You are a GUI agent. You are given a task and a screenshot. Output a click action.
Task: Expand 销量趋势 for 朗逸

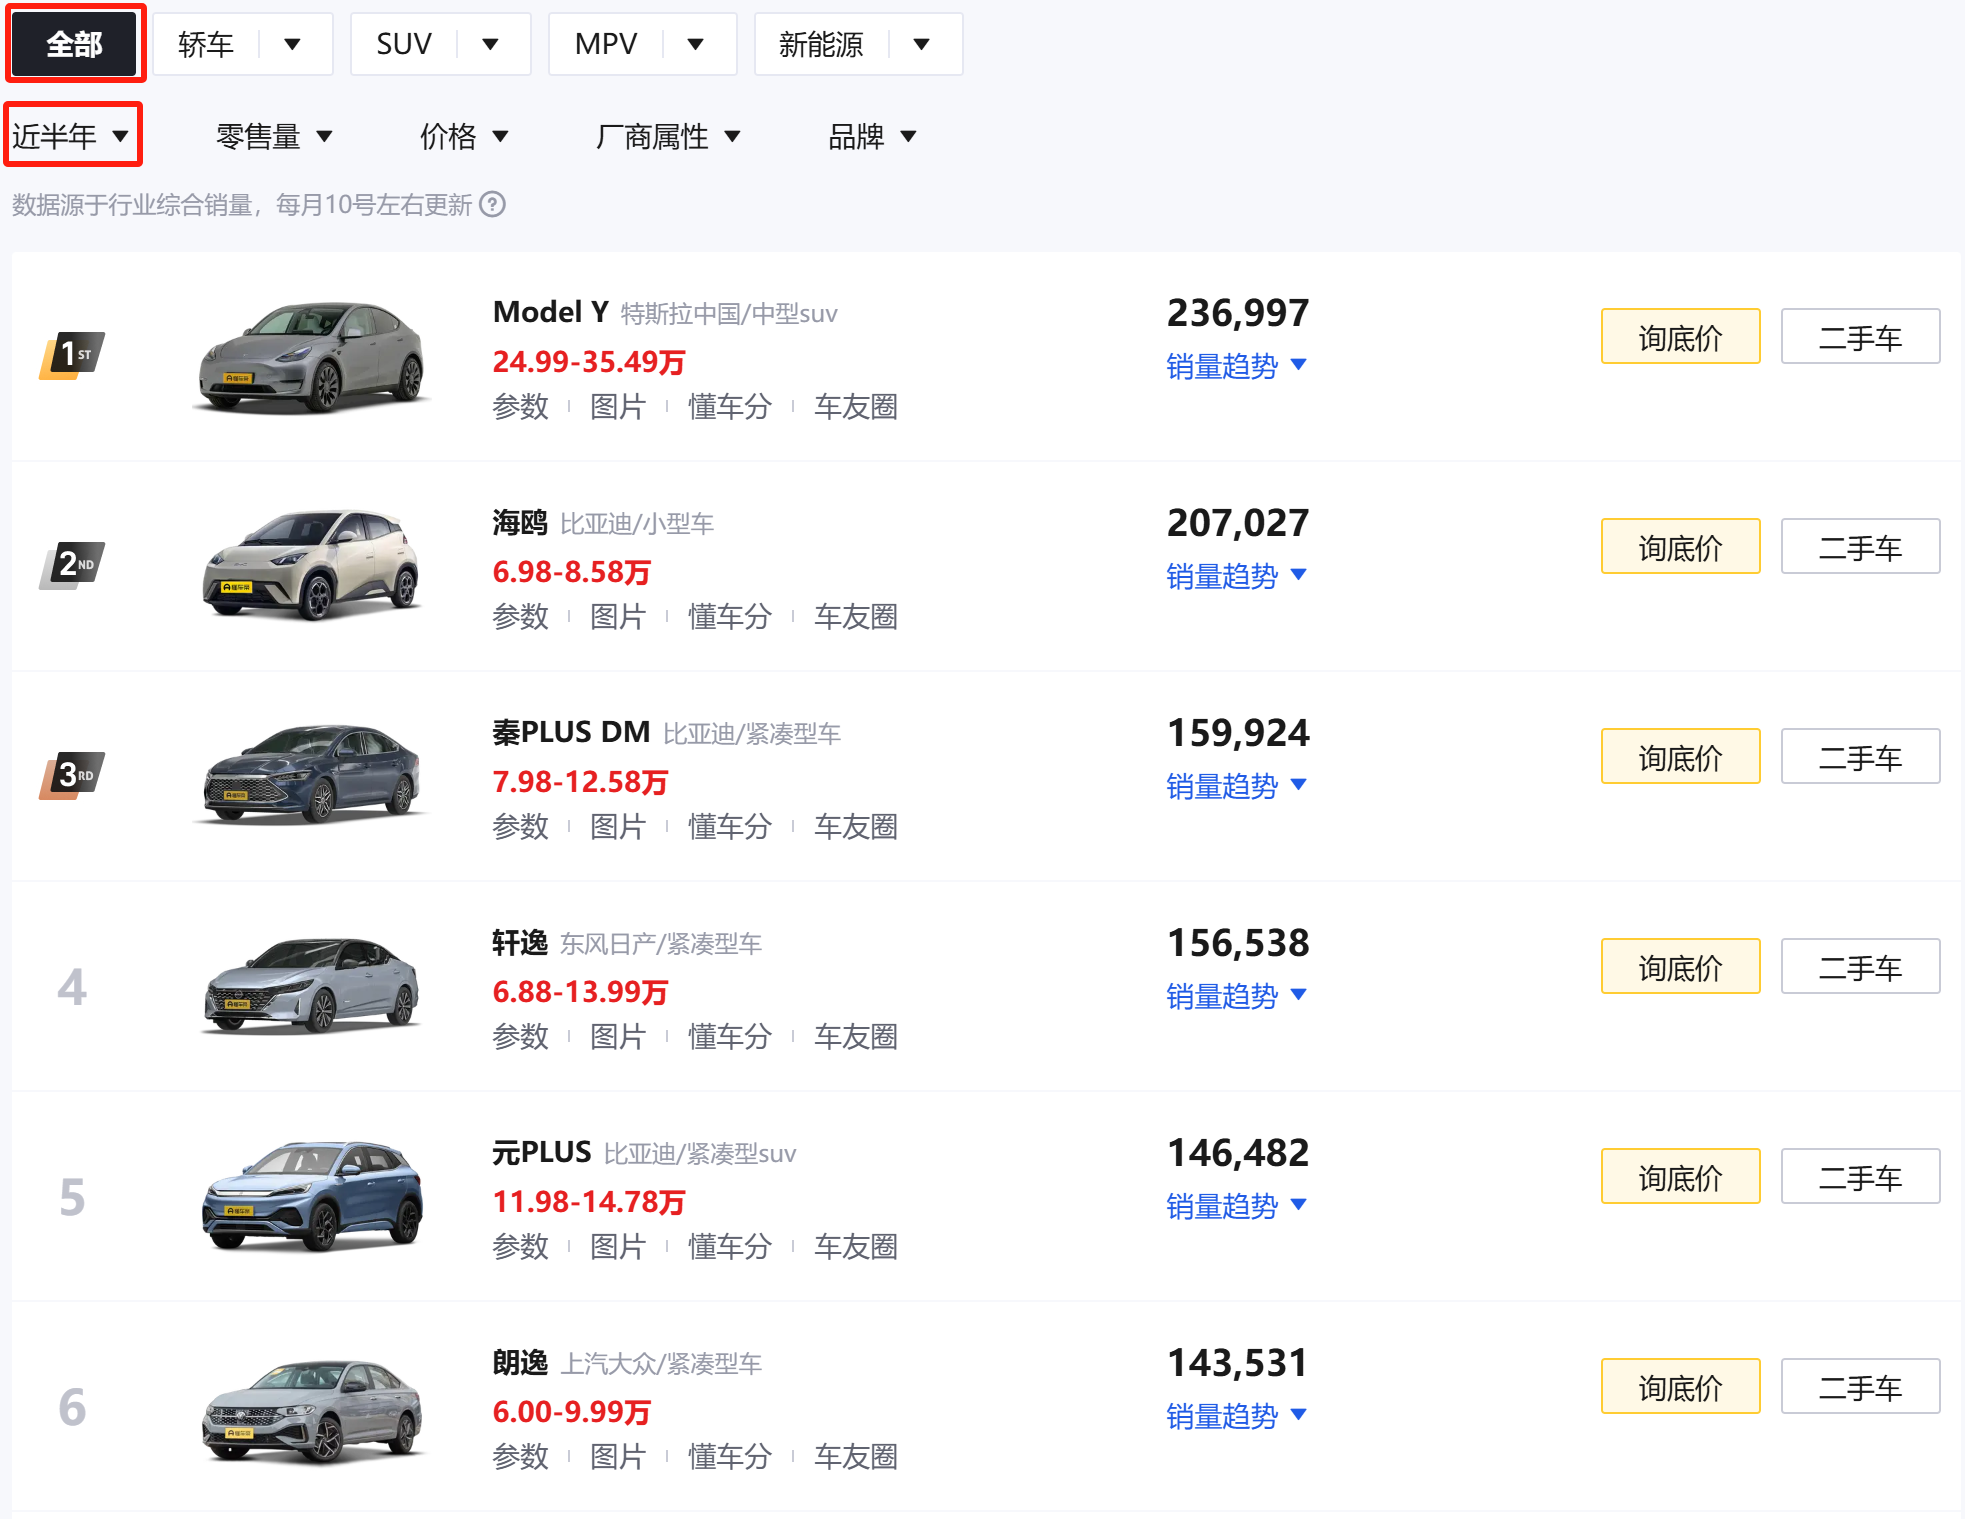(1237, 1416)
